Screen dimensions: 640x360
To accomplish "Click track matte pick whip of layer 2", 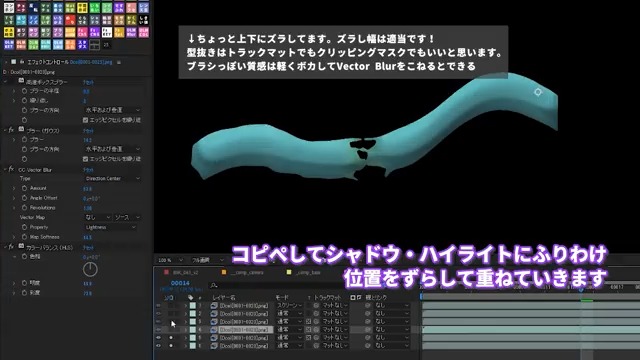I will [316, 313].
